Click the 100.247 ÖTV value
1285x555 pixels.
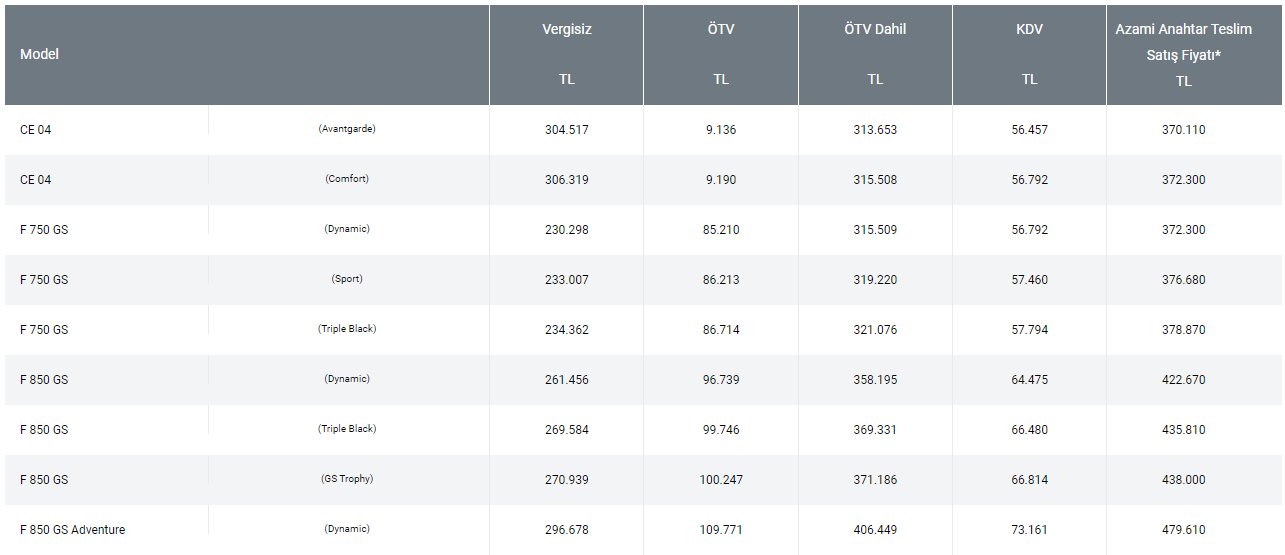point(721,480)
